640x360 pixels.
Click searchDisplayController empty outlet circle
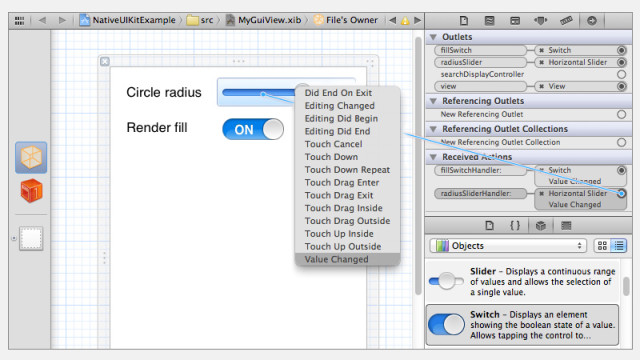point(621,74)
